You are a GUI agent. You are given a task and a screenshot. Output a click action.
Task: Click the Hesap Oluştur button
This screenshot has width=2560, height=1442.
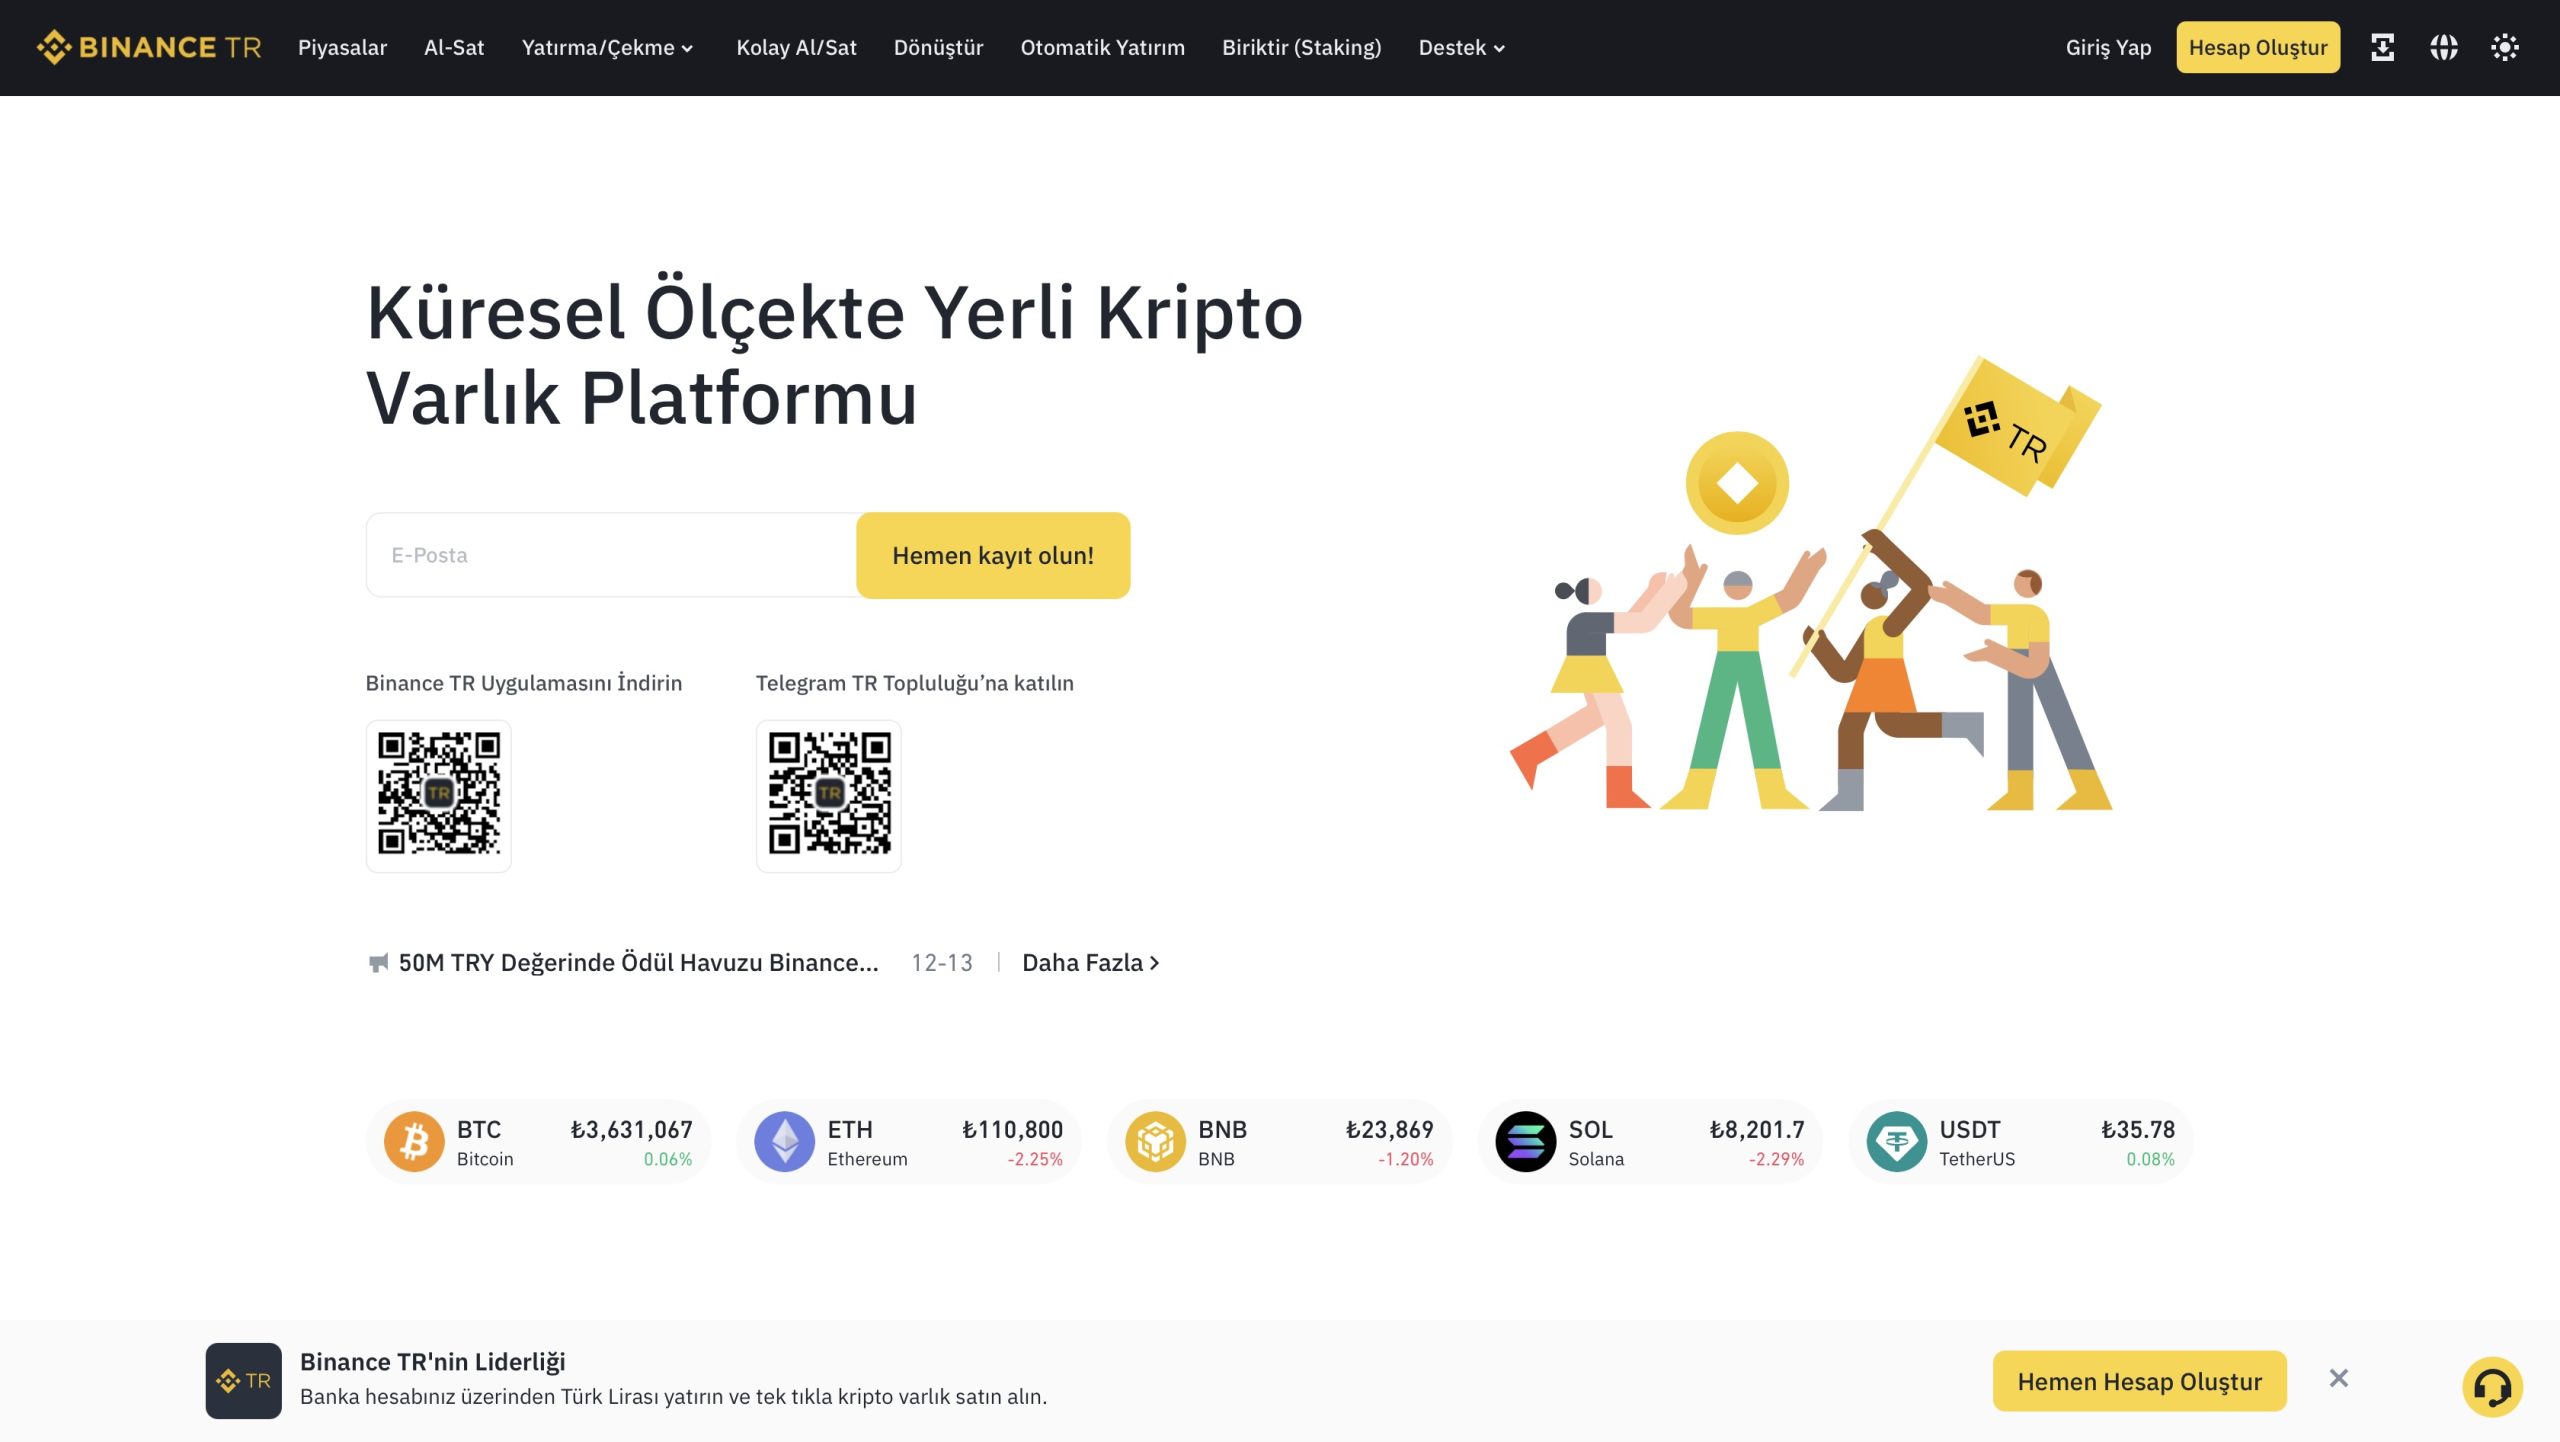pyautogui.click(x=2258, y=47)
